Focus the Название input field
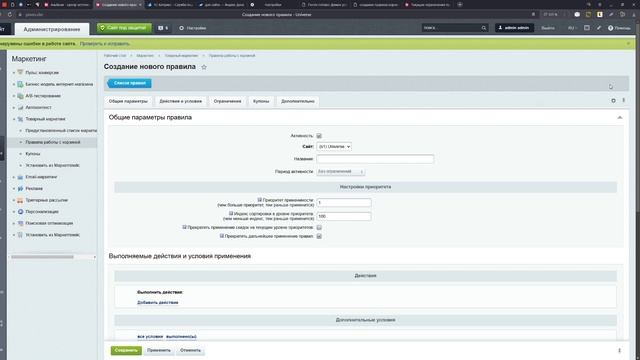 click(375, 159)
